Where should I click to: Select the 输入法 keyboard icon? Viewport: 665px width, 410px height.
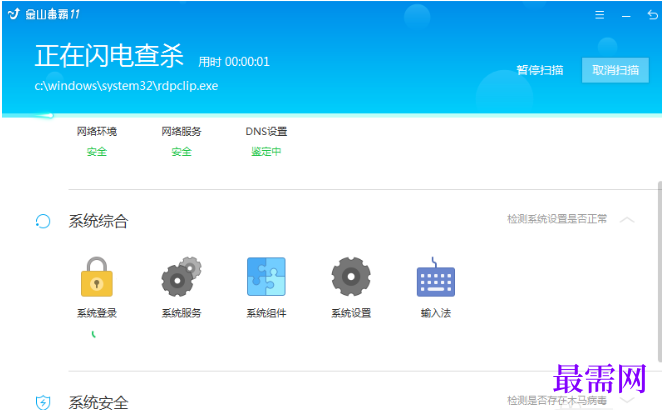(436, 276)
